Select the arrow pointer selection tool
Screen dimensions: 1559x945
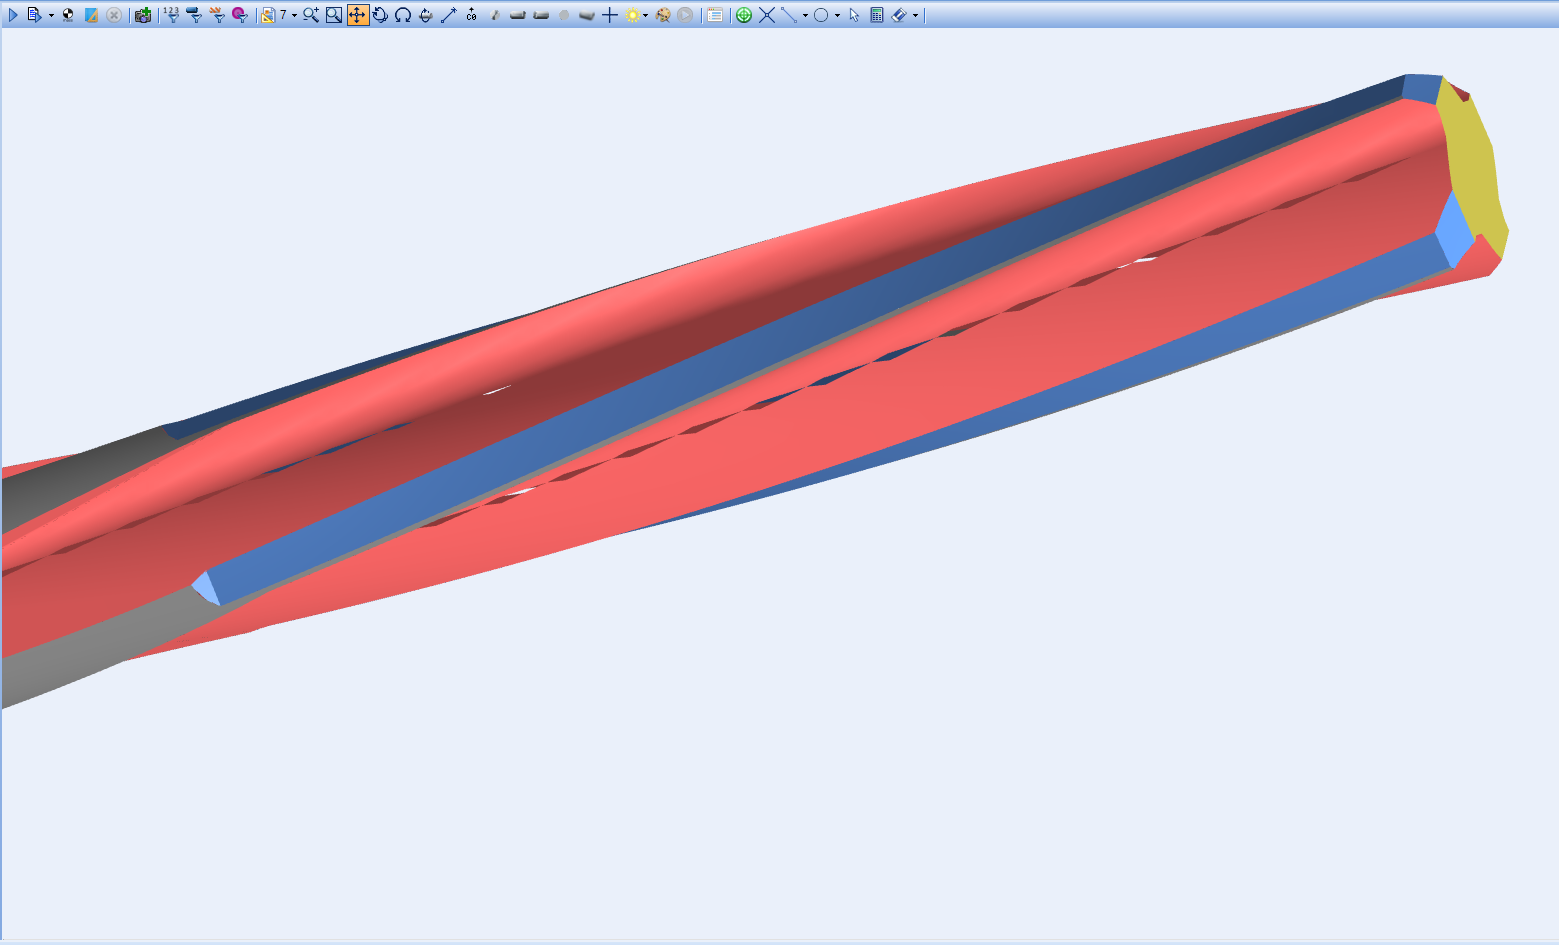click(x=854, y=15)
